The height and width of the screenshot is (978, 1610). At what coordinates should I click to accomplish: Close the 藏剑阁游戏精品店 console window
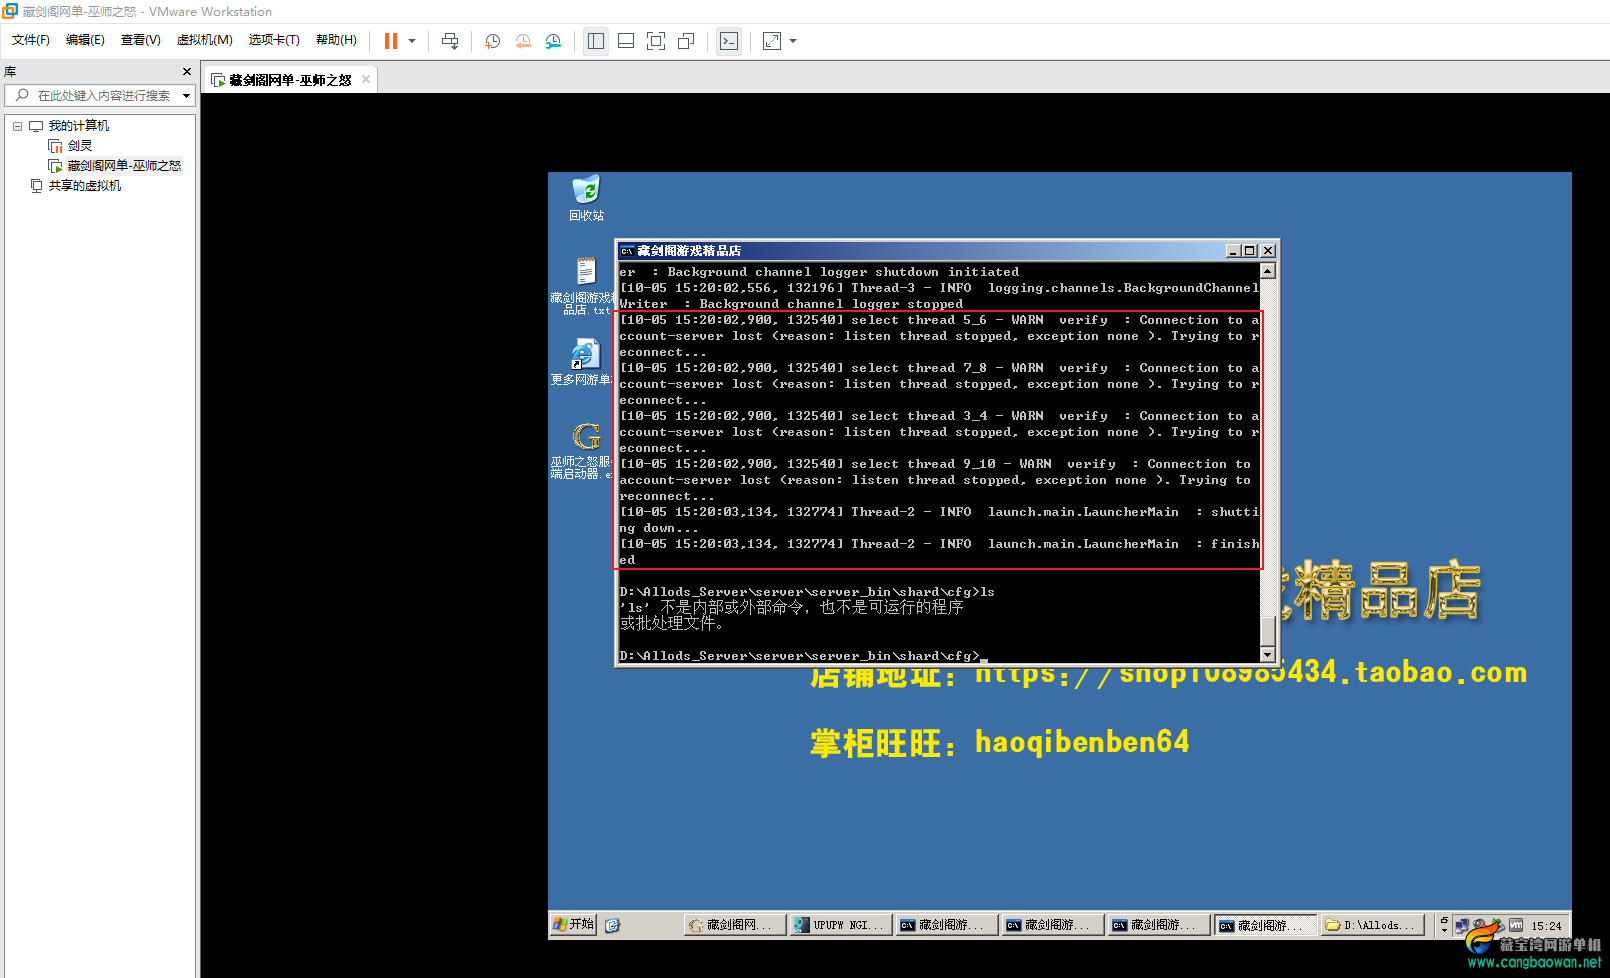click(1268, 251)
